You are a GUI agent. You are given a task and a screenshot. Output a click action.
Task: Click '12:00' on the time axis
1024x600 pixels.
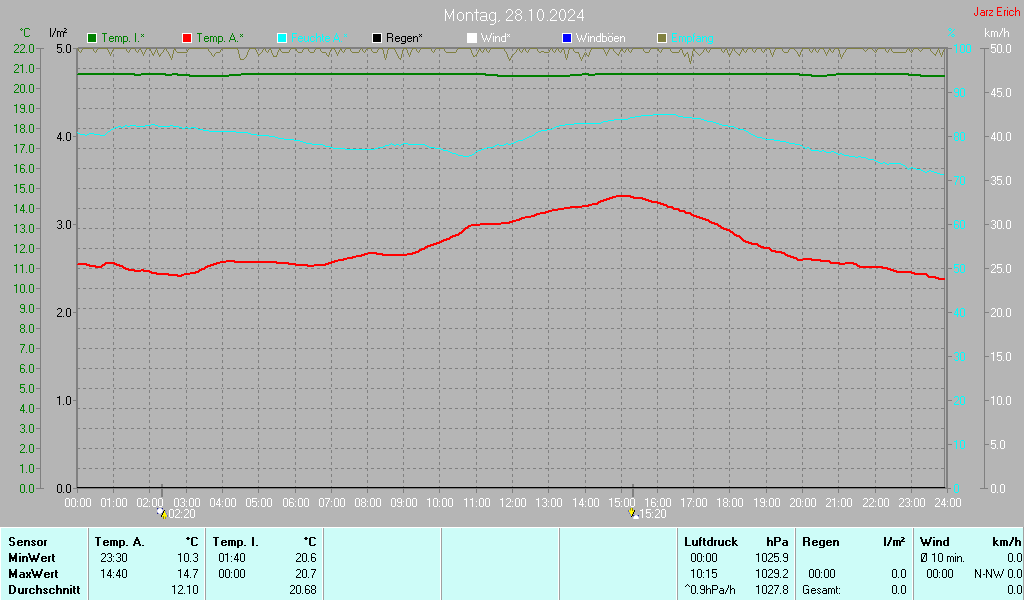click(x=513, y=503)
